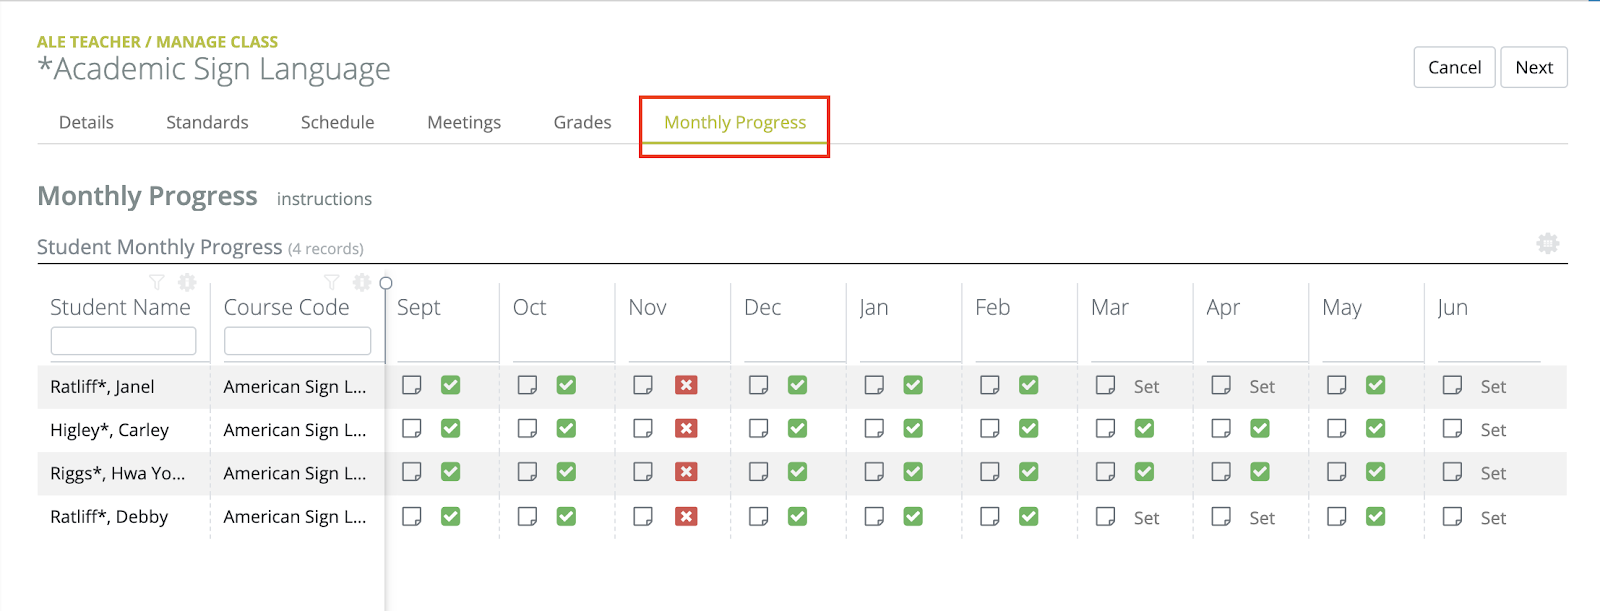Open the Course Code column gear settings
This screenshot has width=1600, height=611.
(x=362, y=283)
